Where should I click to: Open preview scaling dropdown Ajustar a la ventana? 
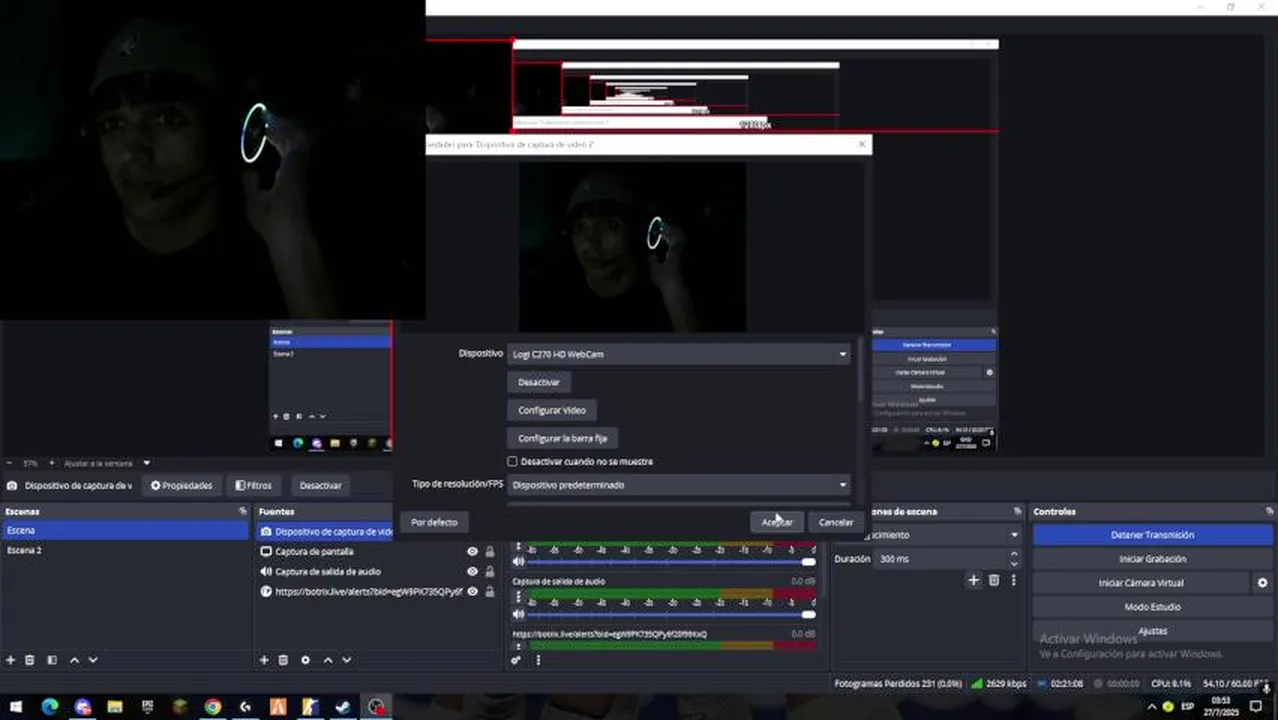point(107,463)
